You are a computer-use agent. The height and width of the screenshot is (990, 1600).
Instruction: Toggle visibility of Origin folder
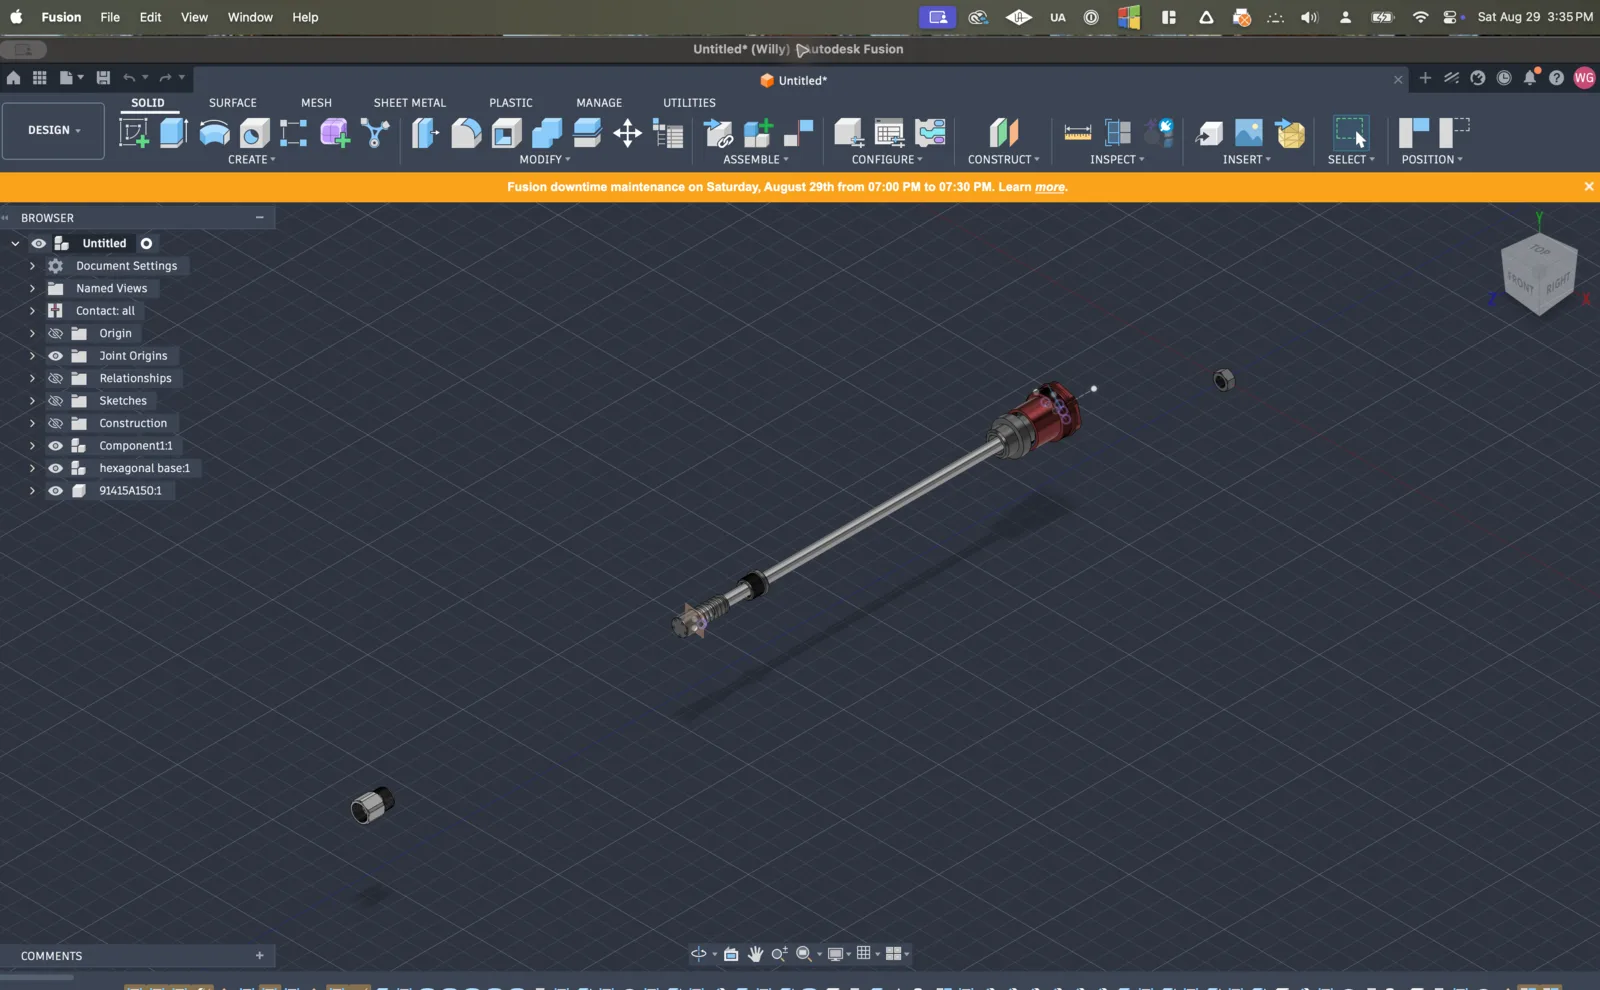[x=56, y=333]
